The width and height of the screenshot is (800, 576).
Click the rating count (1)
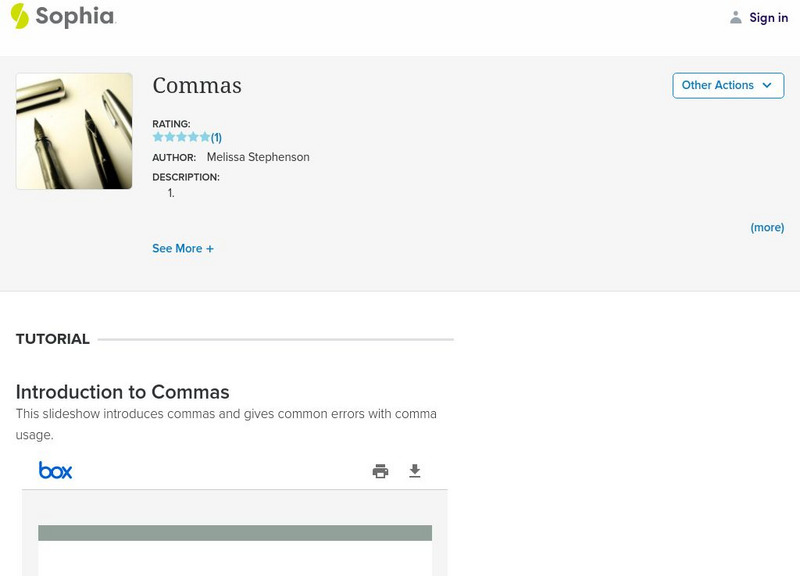pos(216,137)
